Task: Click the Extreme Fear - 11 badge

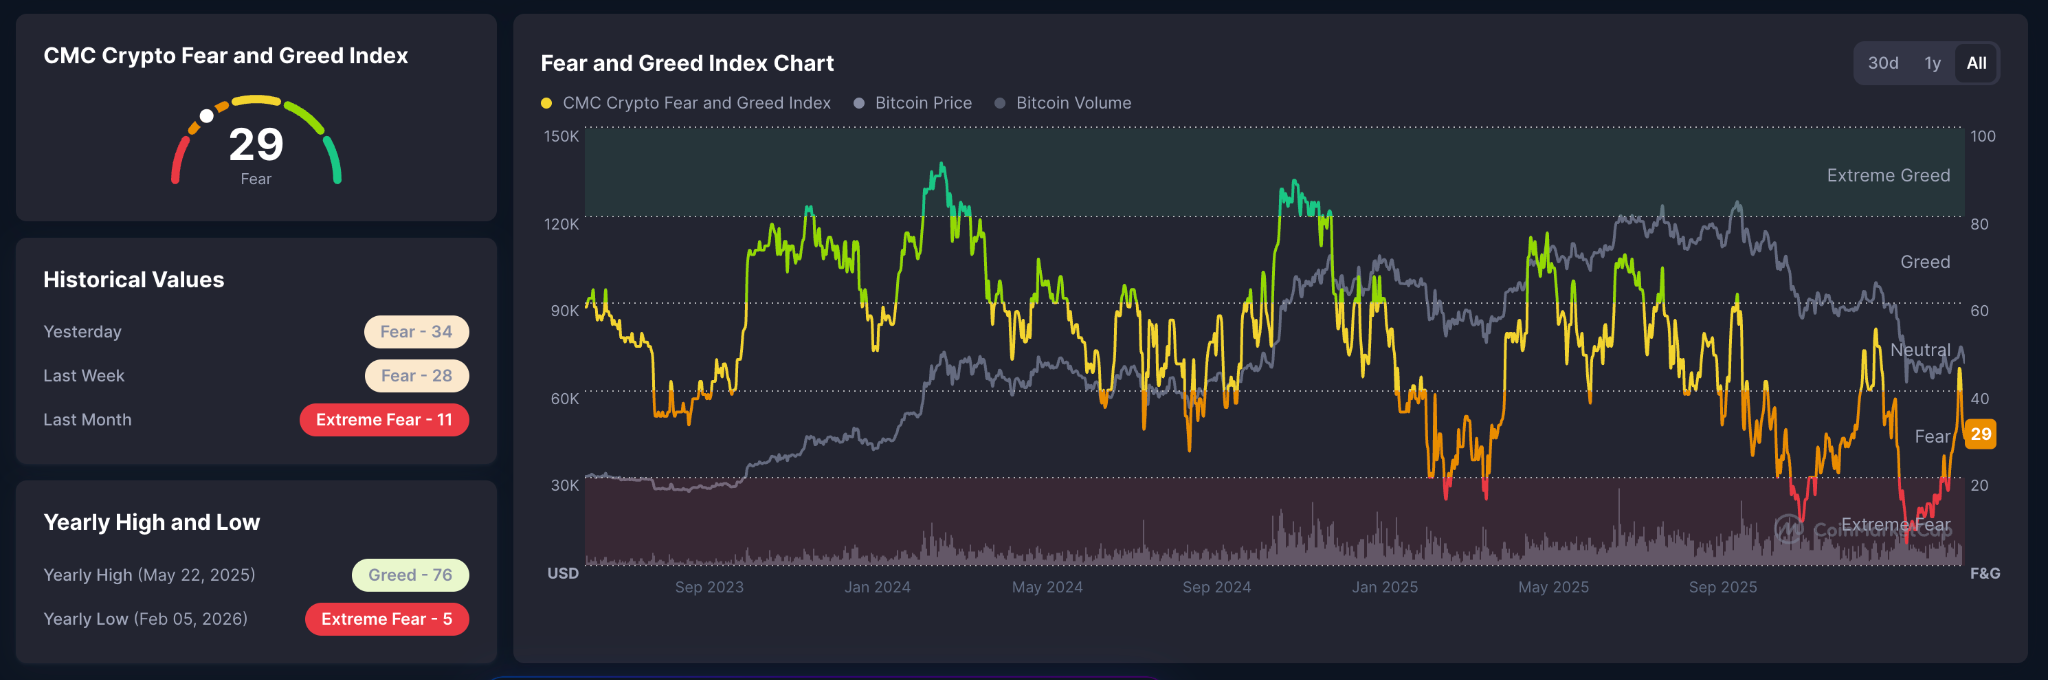Action: pos(384,420)
